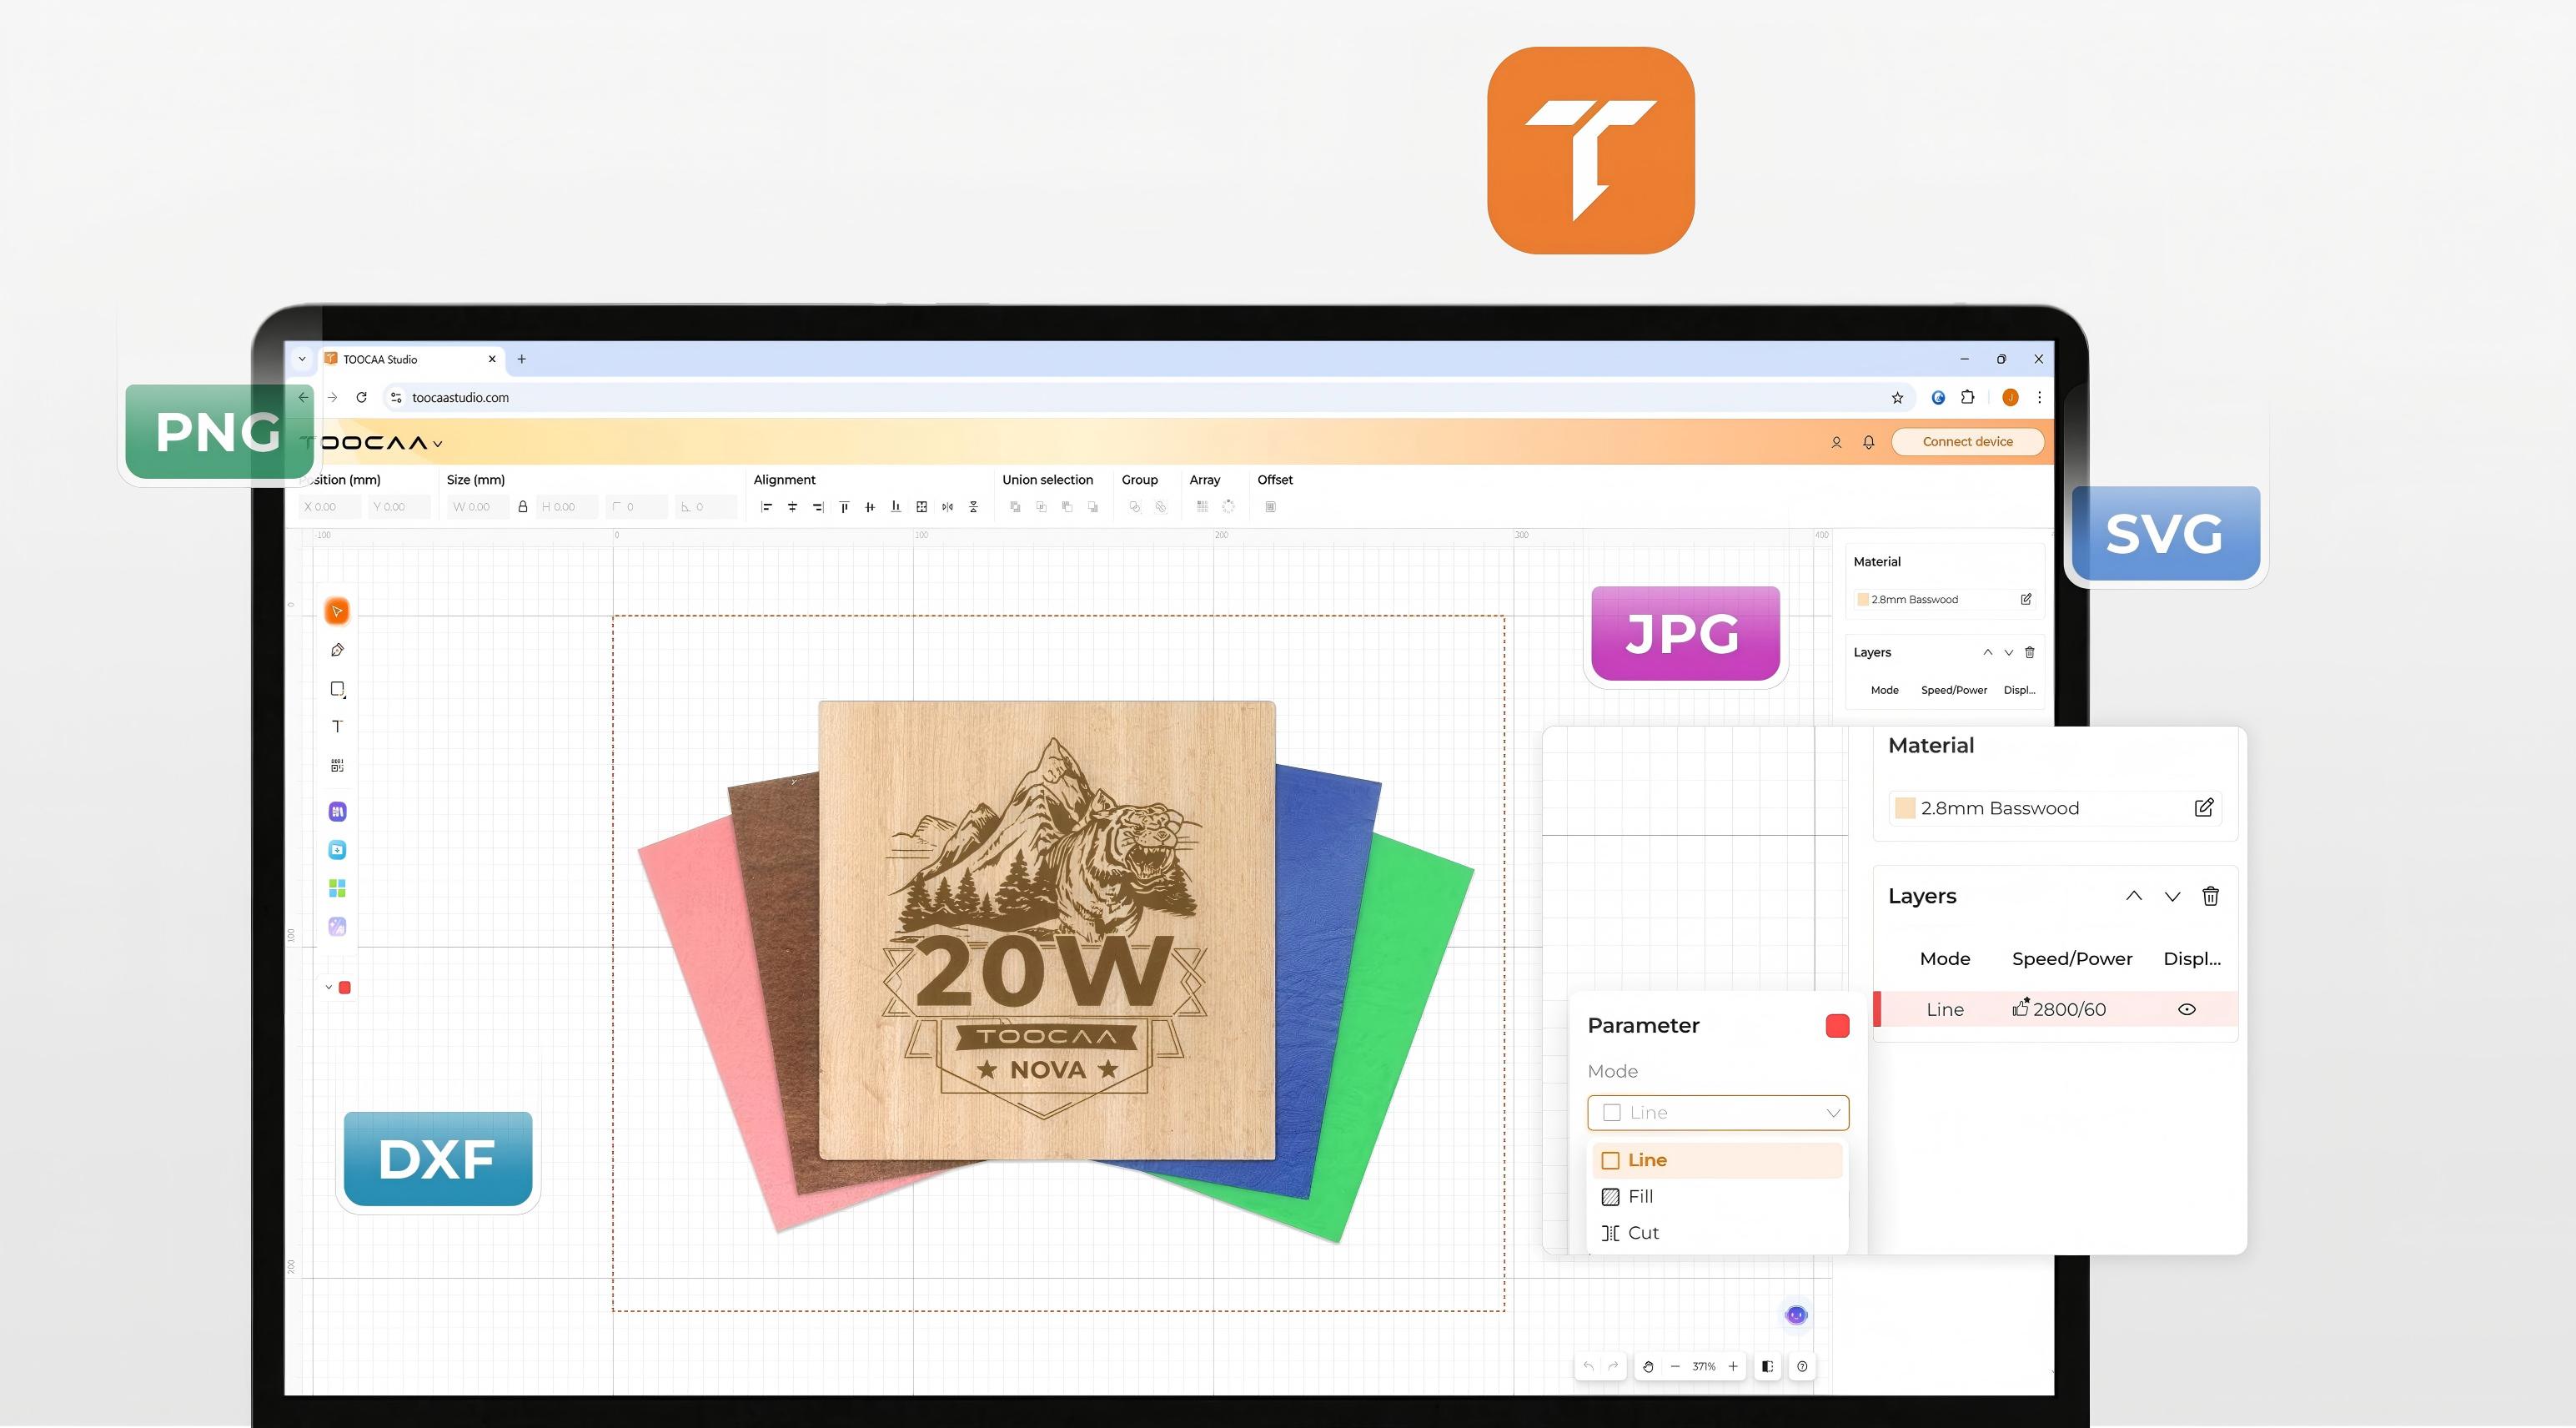
Task: Zoom in with the plus button
Action: [x=1733, y=1366]
